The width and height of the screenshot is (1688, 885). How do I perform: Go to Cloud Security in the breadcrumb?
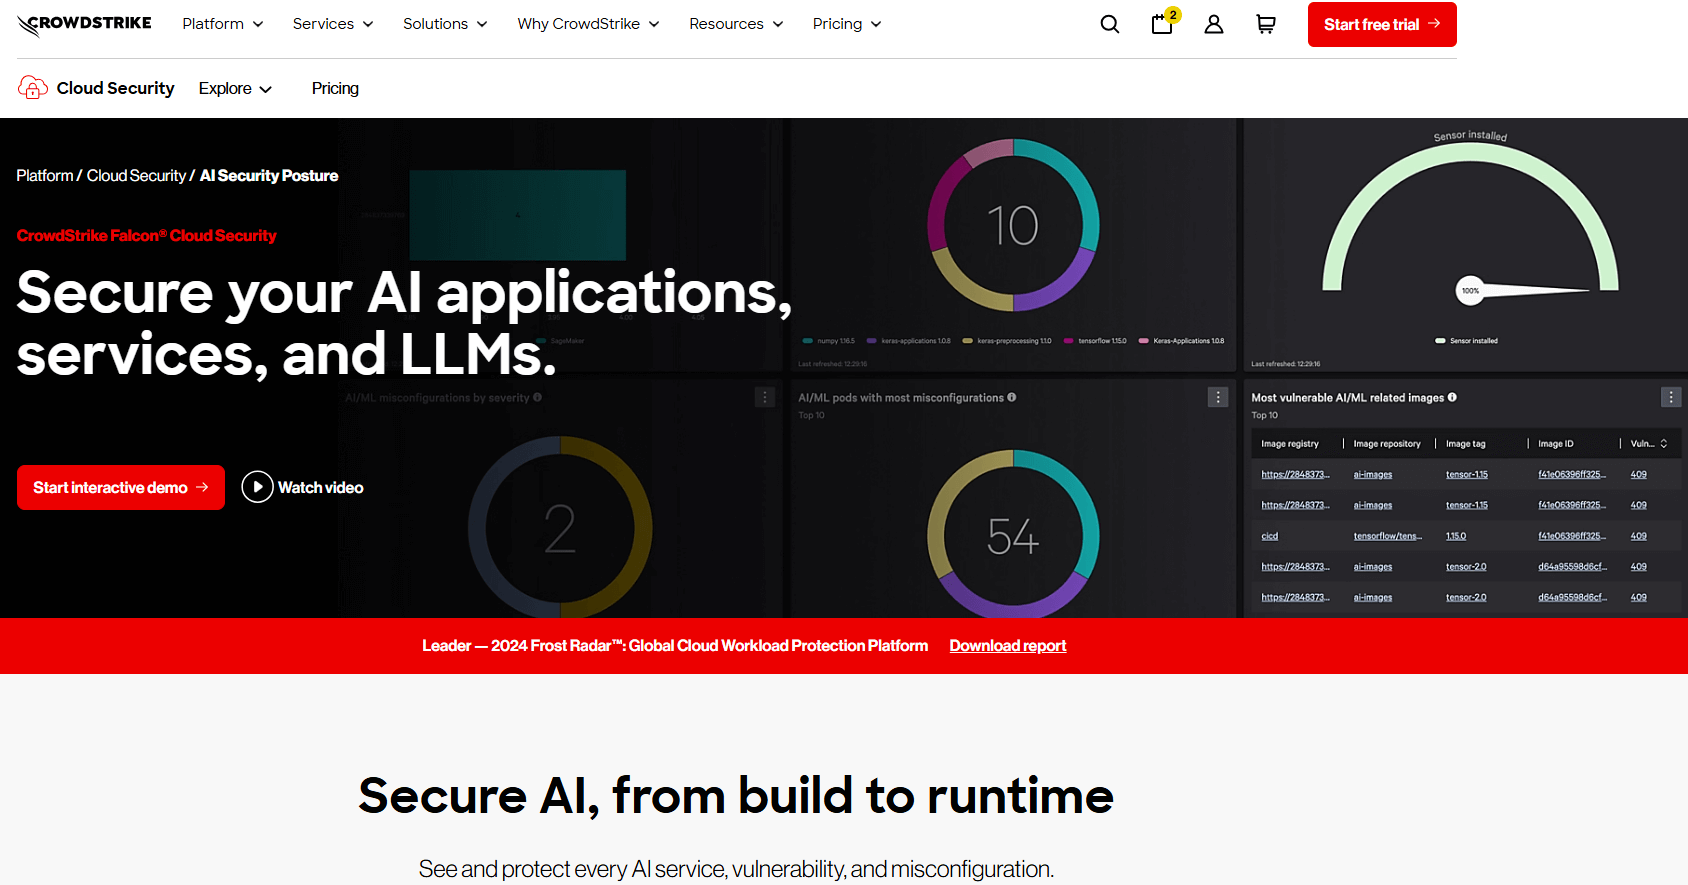pyautogui.click(x=136, y=175)
